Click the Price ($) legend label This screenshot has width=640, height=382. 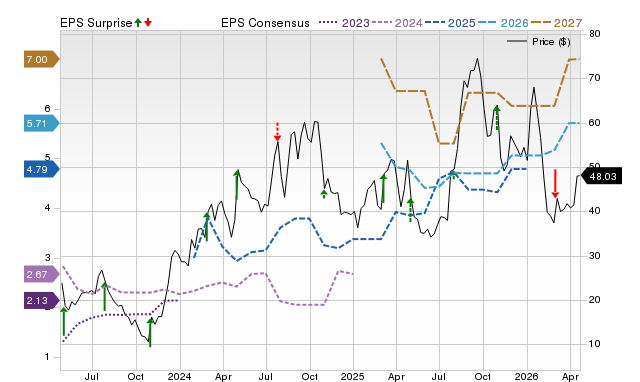(x=551, y=42)
